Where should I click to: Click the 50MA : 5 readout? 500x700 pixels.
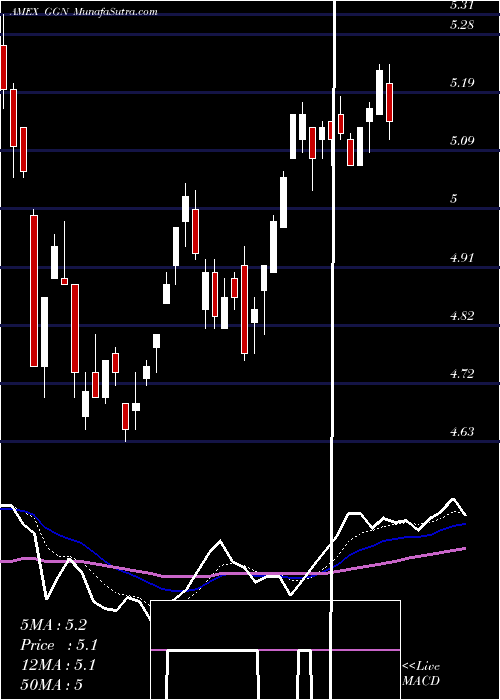tap(52, 685)
